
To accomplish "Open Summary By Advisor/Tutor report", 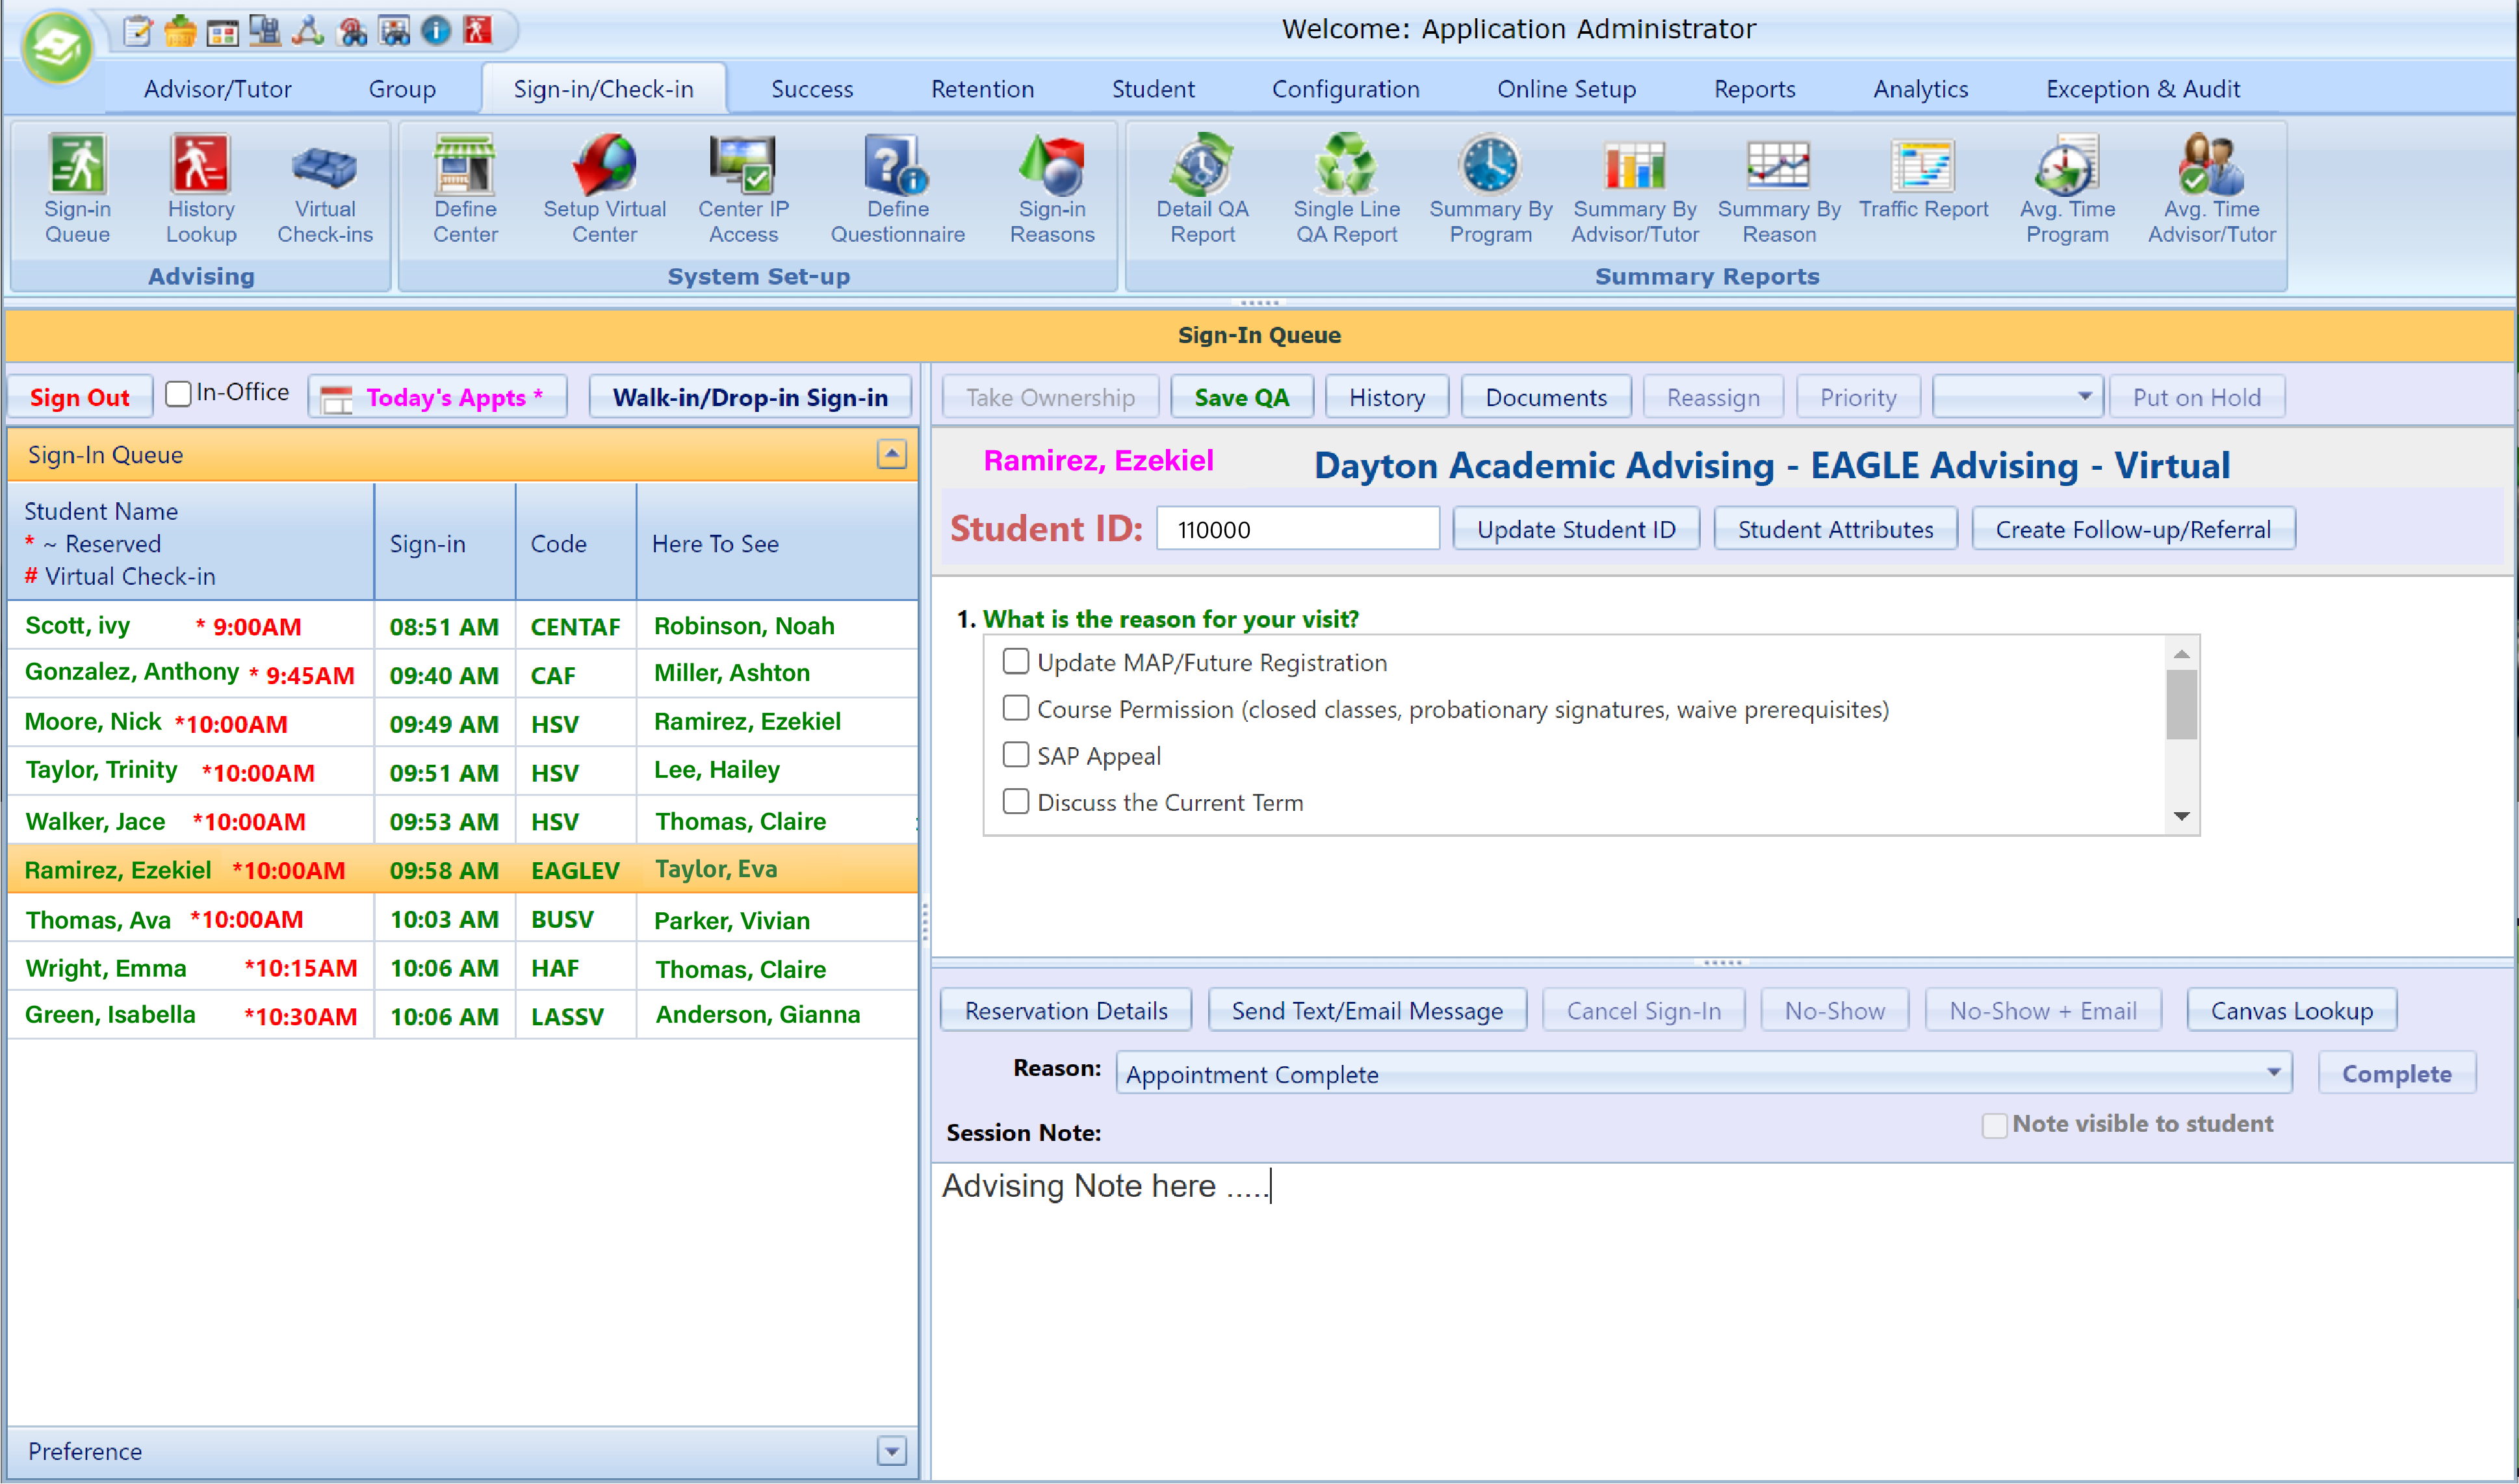I will click(x=1634, y=190).
